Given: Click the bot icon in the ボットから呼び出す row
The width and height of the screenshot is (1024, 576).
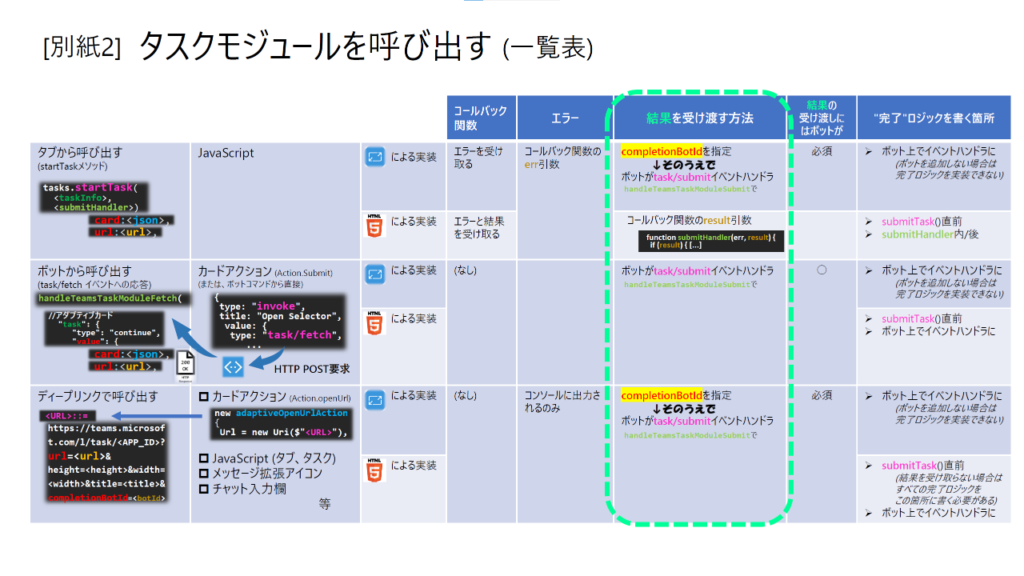Looking at the screenshot, I should 375,274.
